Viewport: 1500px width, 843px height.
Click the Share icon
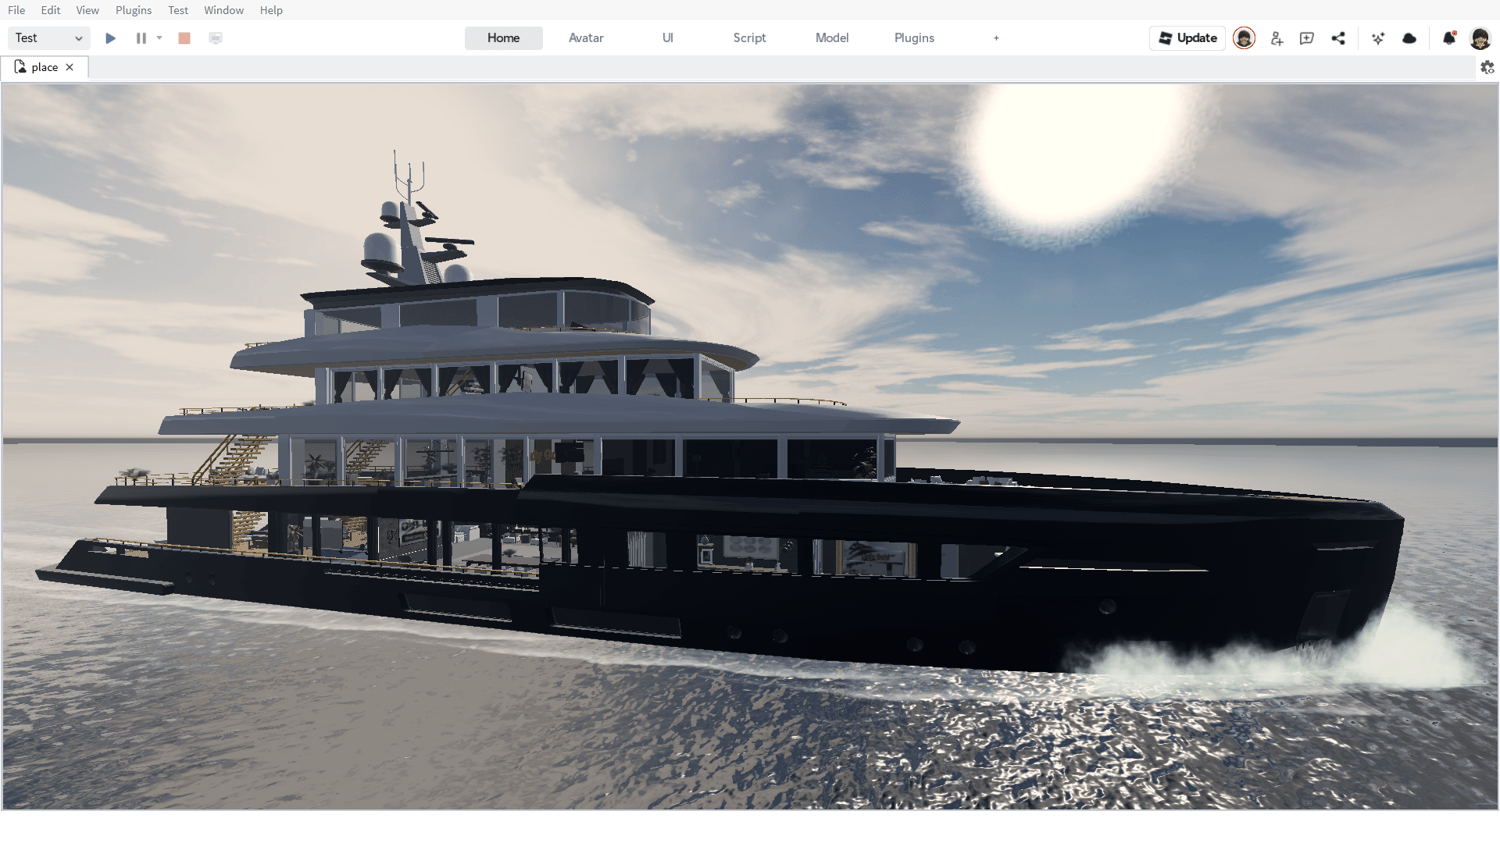point(1339,38)
